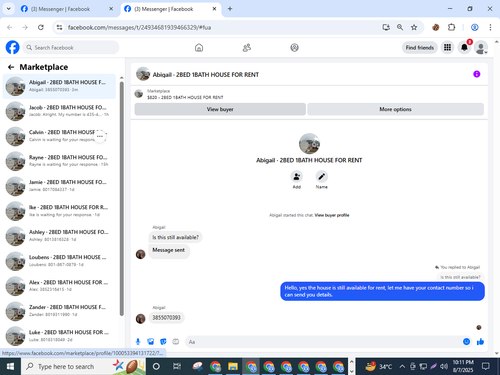Open Chrome's three-dot menu
The image size is (500, 375).
click(490, 27)
